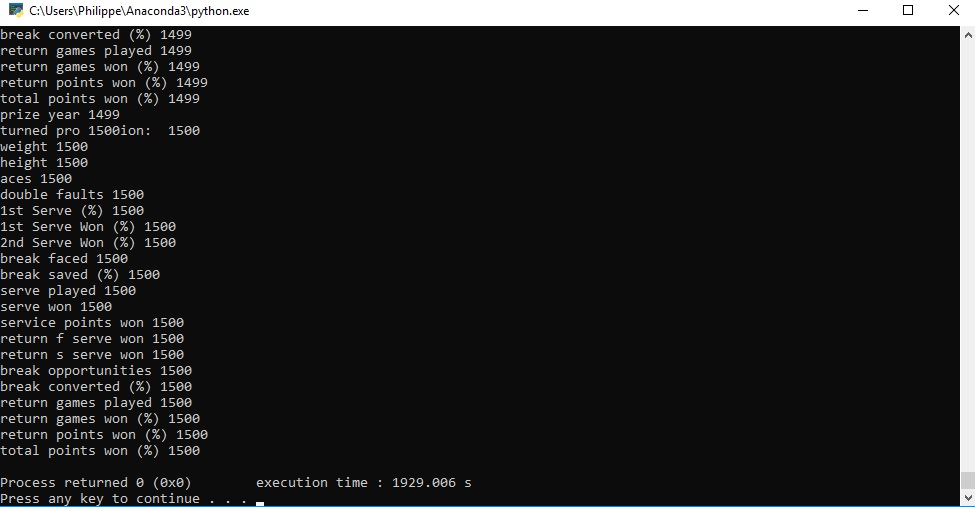Click the Python console icon in title bar

(16, 11)
